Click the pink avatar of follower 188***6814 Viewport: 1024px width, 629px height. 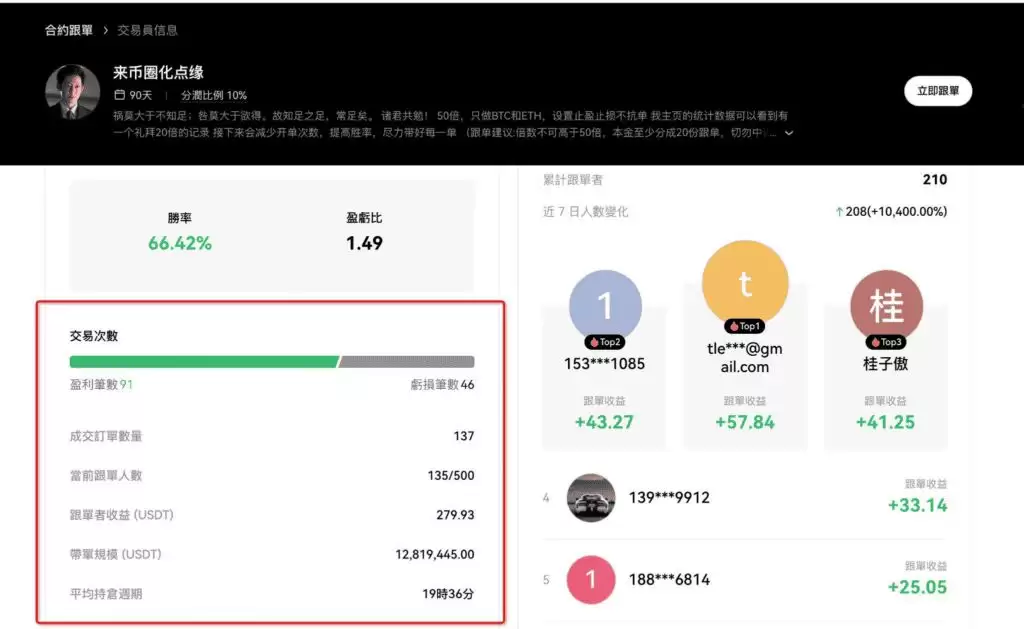590,578
